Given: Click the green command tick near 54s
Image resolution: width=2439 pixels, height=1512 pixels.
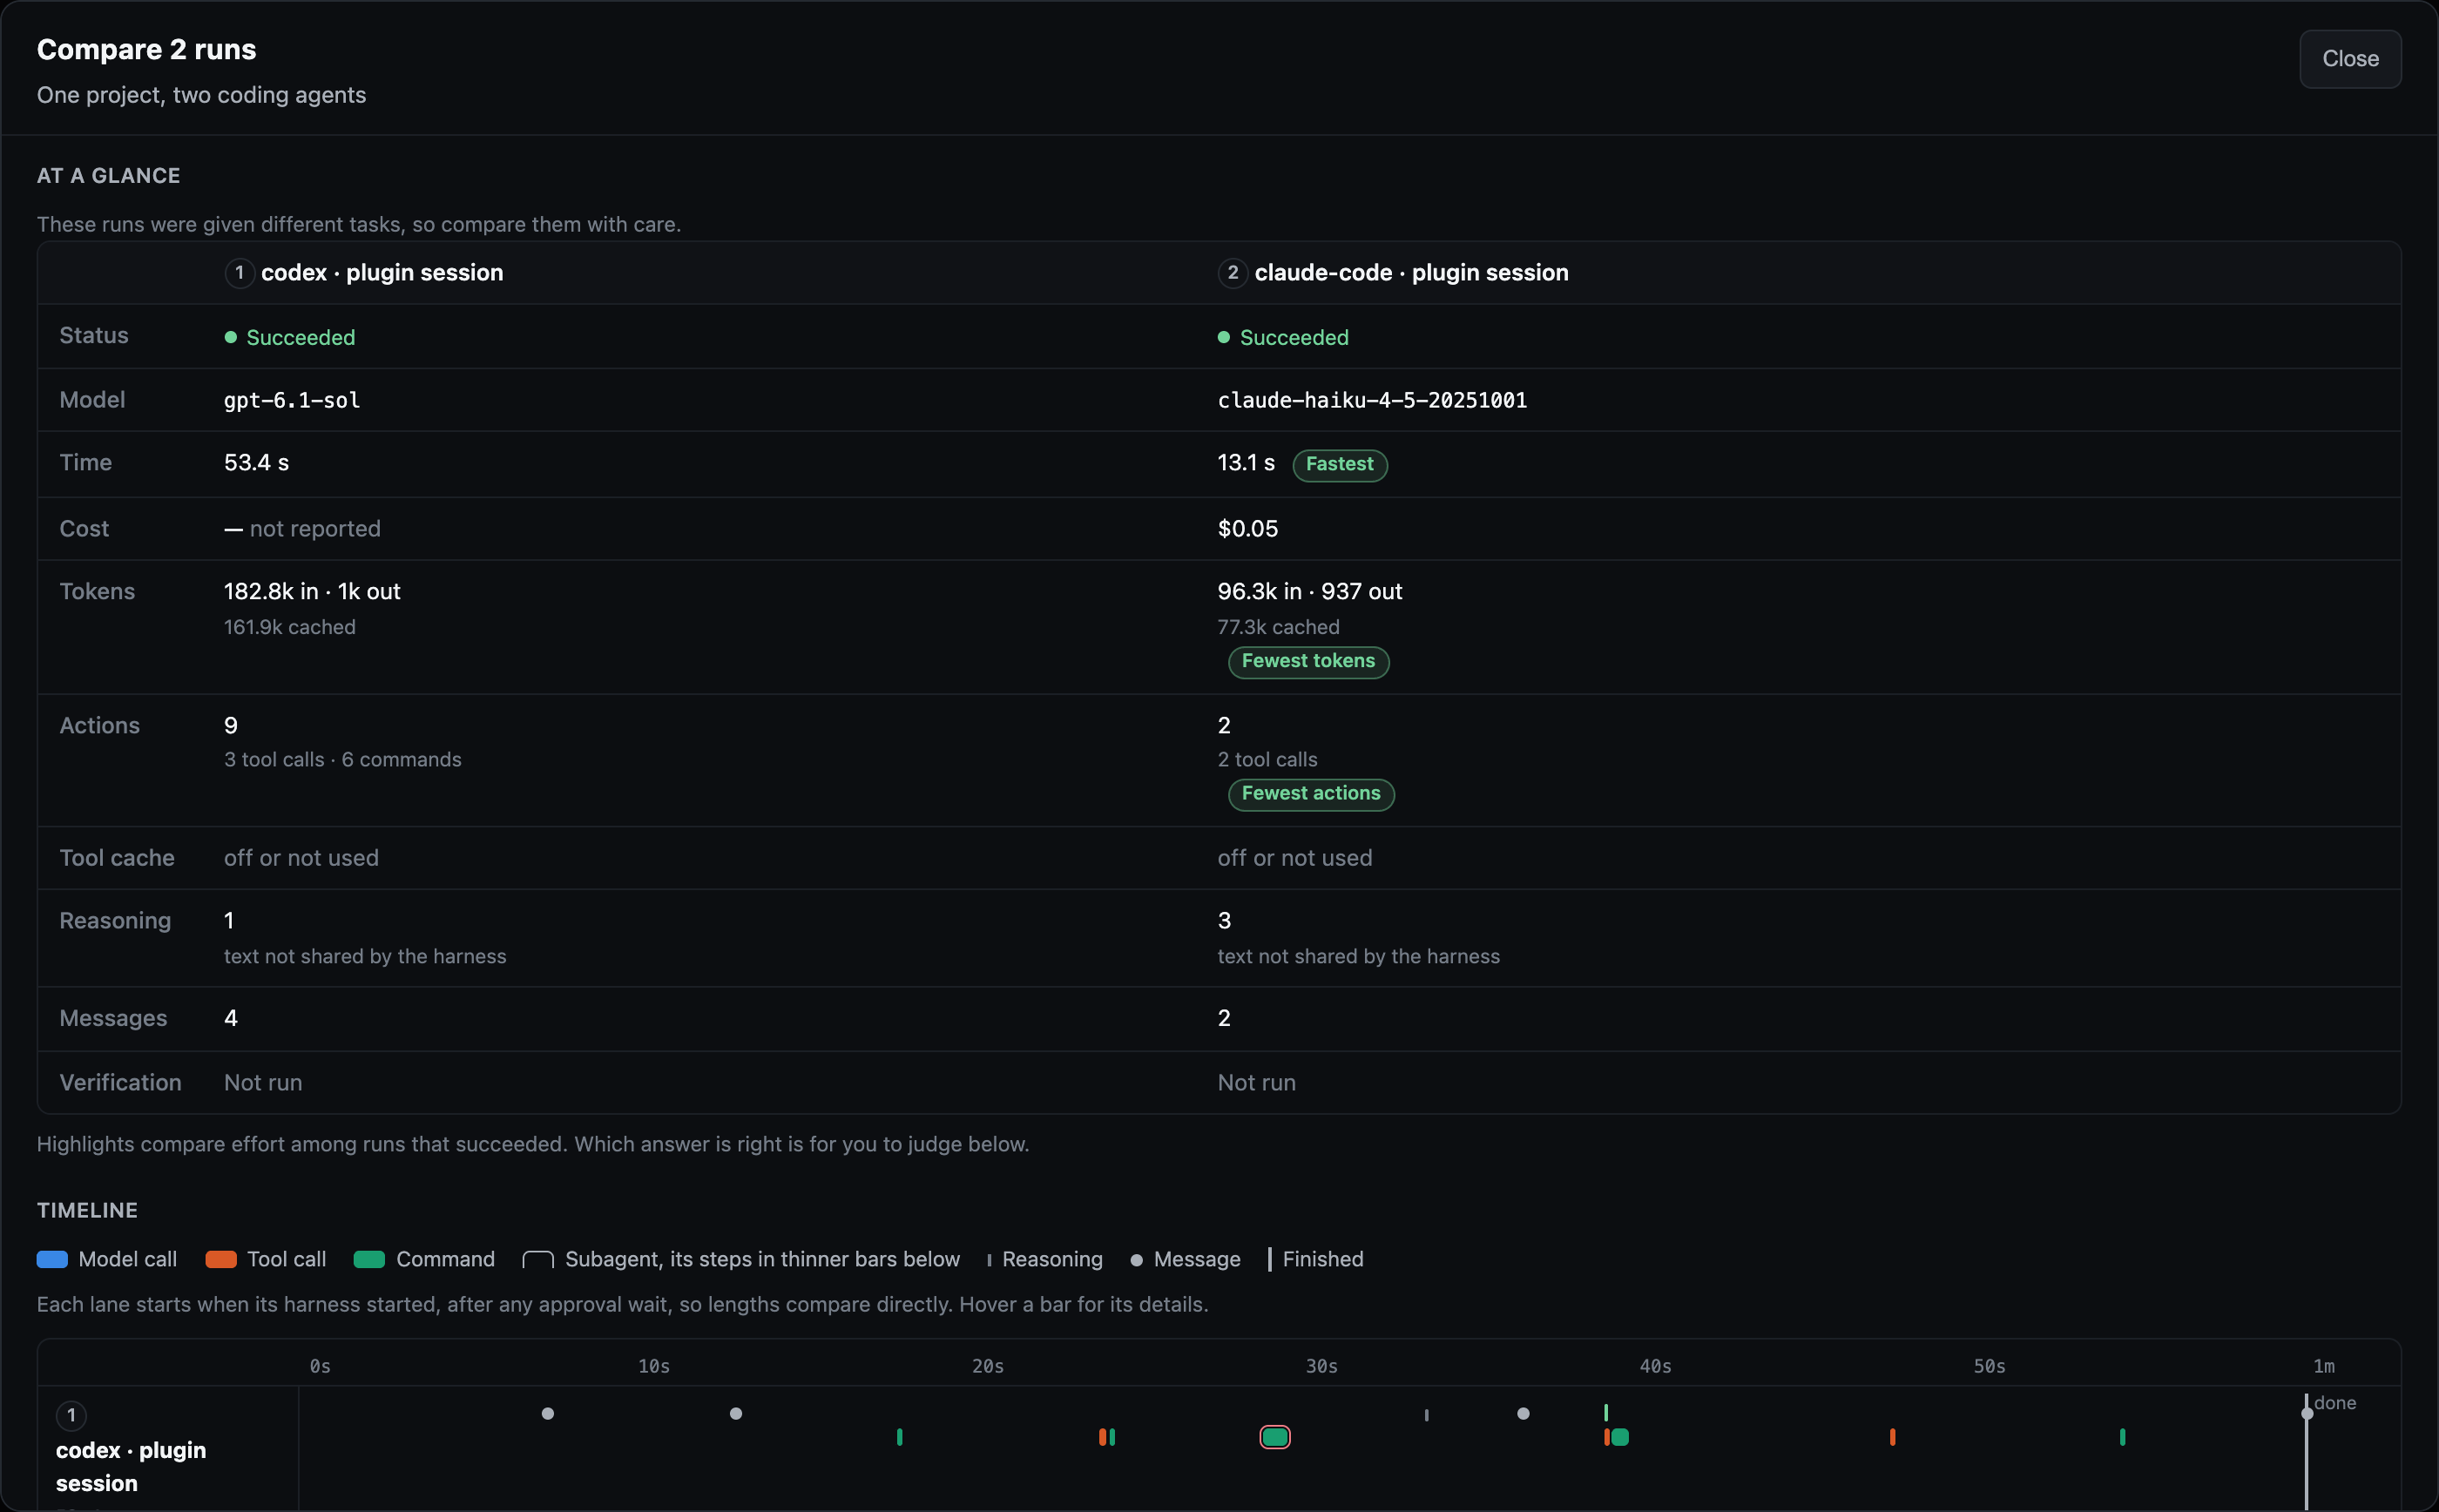Looking at the screenshot, I should (x=2122, y=1437).
